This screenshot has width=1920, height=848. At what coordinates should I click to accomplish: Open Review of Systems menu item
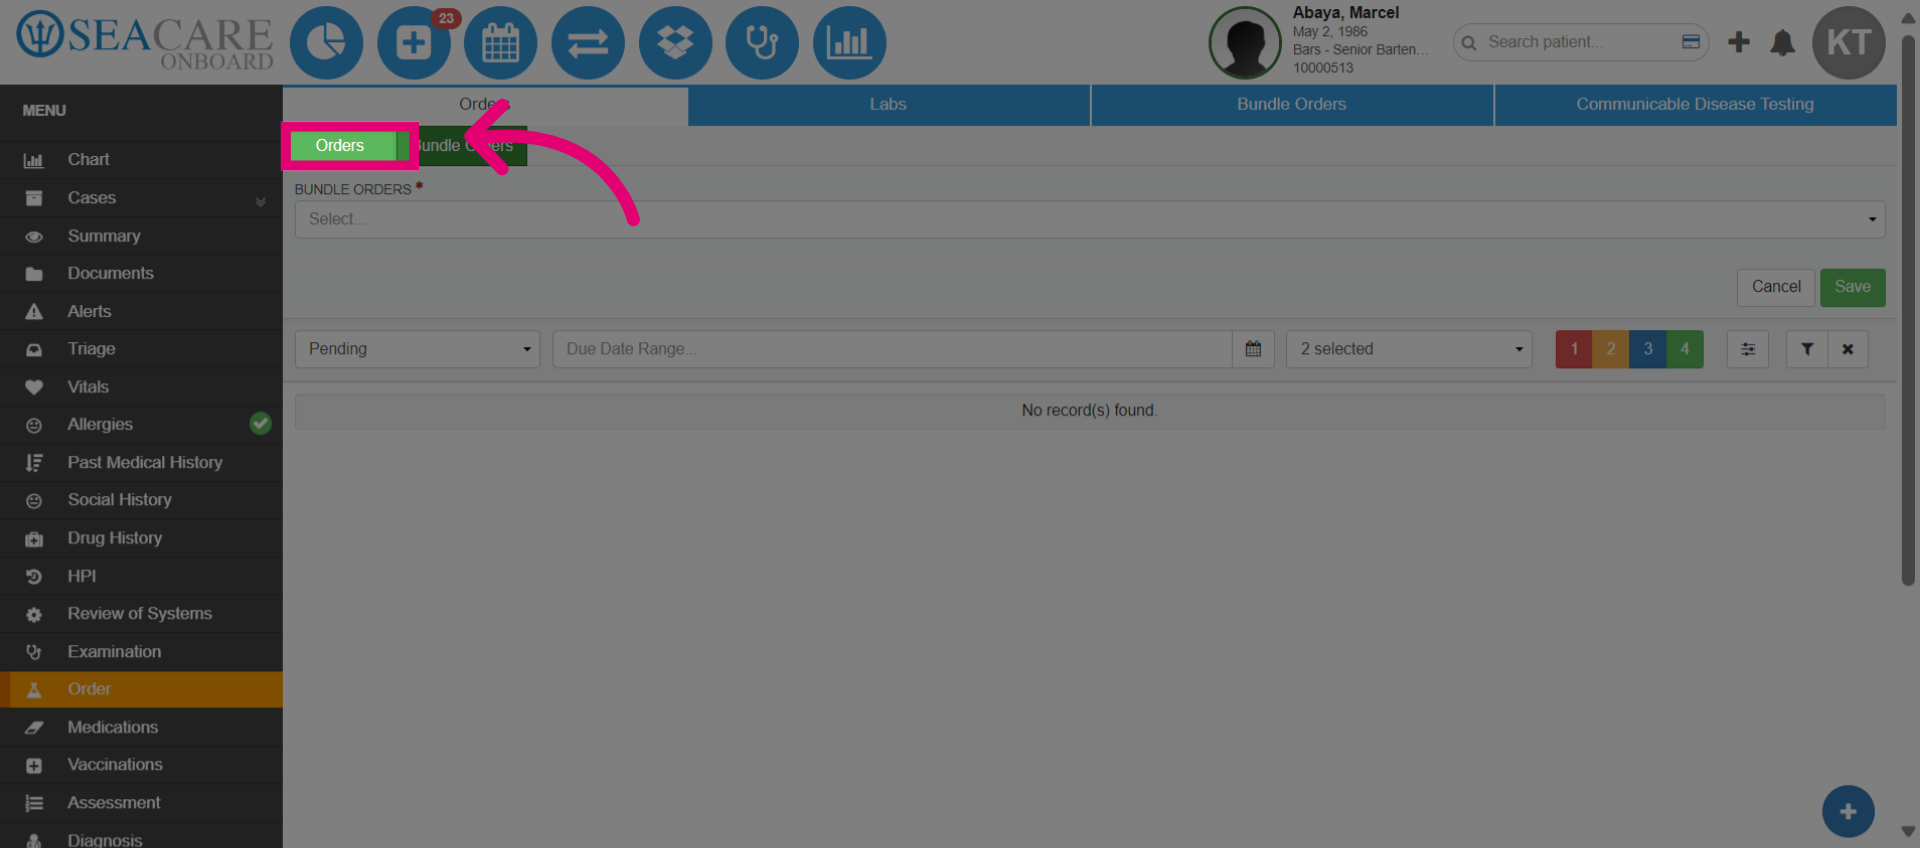[x=141, y=614]
